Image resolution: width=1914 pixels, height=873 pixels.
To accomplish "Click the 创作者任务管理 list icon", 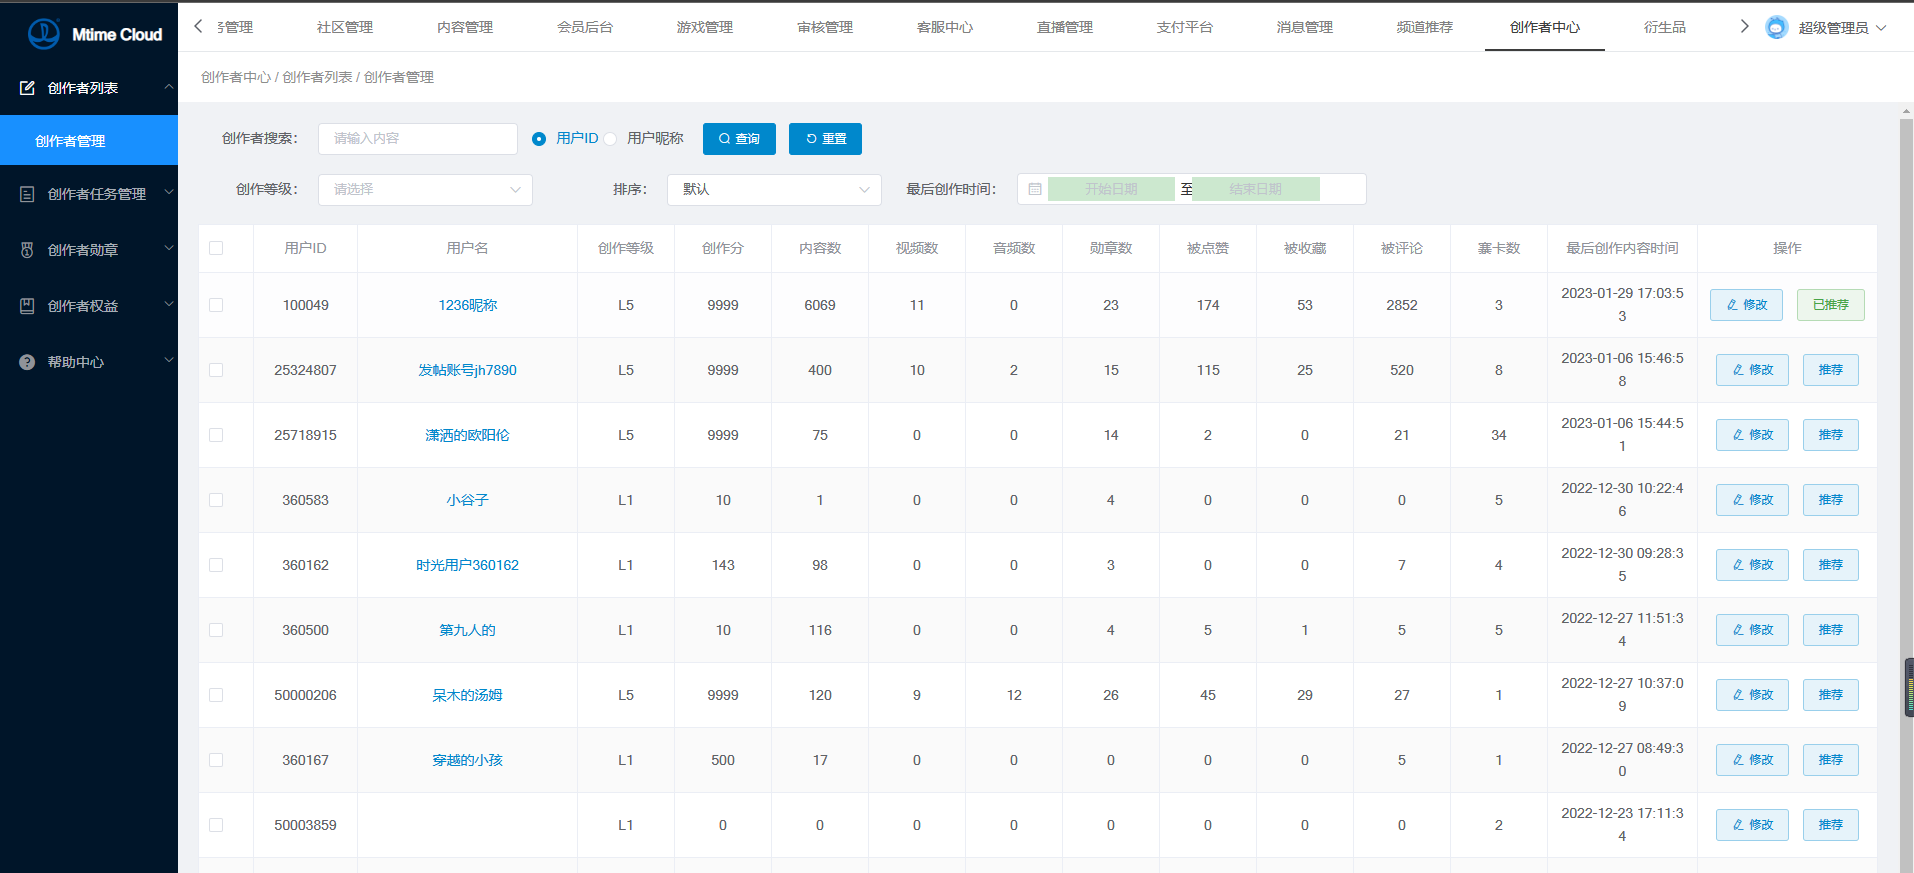I will coord(27,194).
